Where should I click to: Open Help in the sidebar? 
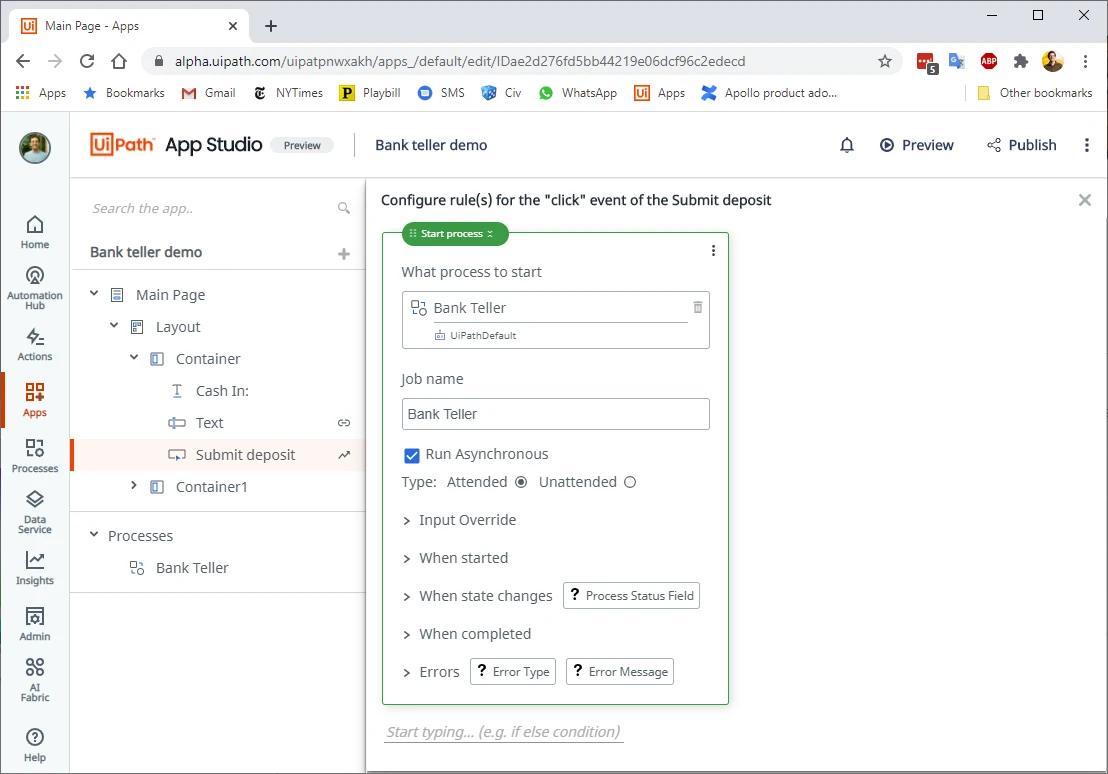(x=35, y=745)
